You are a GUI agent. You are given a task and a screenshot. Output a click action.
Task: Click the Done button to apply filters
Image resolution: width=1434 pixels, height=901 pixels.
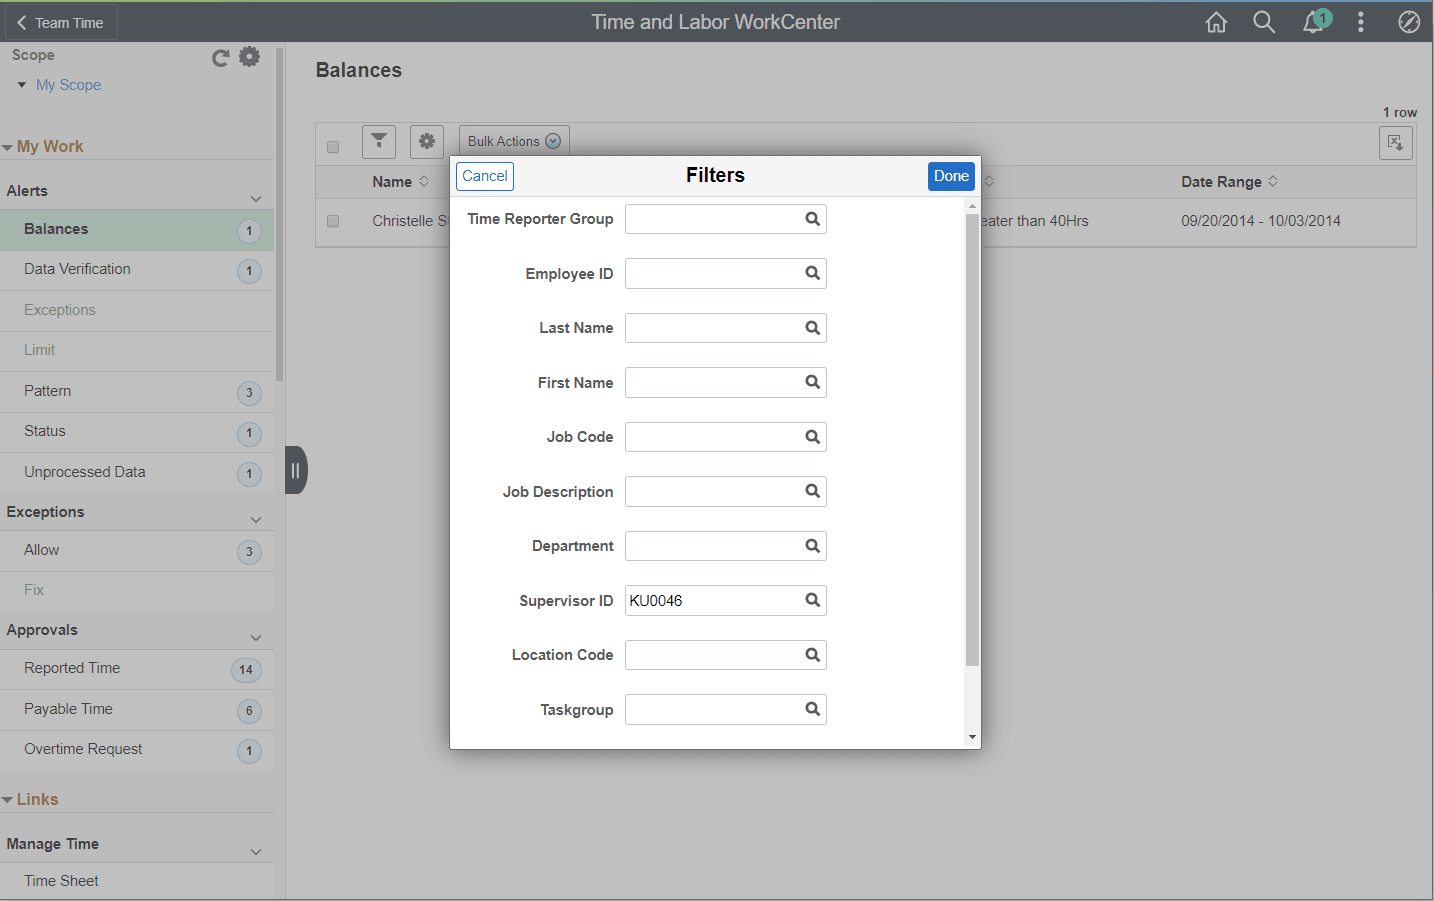[x=951, y=176]
